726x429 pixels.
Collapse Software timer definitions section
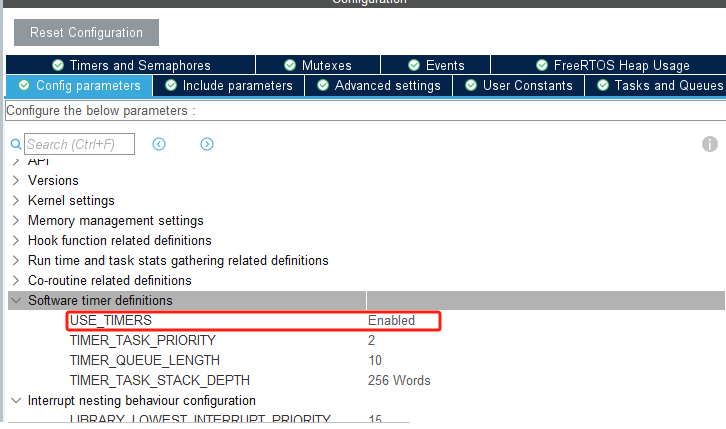(16, 300)
